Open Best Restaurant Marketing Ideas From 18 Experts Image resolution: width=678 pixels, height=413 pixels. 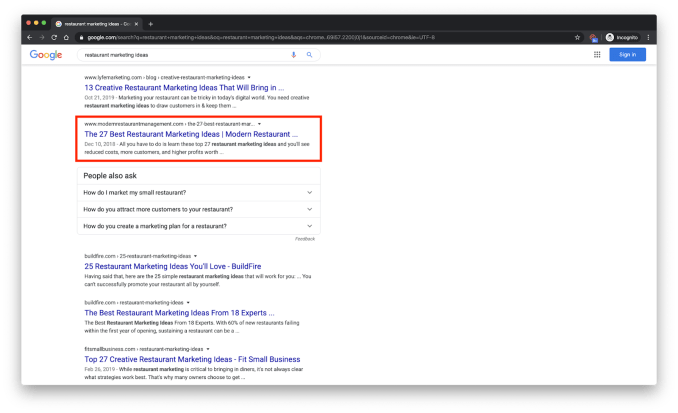point(179,313)
